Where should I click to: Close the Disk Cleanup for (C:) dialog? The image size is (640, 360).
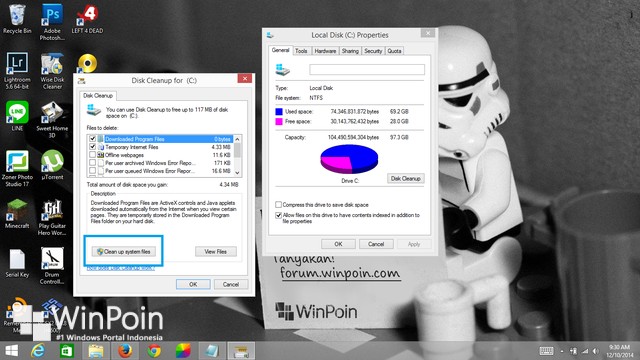[x=244, y=78]
